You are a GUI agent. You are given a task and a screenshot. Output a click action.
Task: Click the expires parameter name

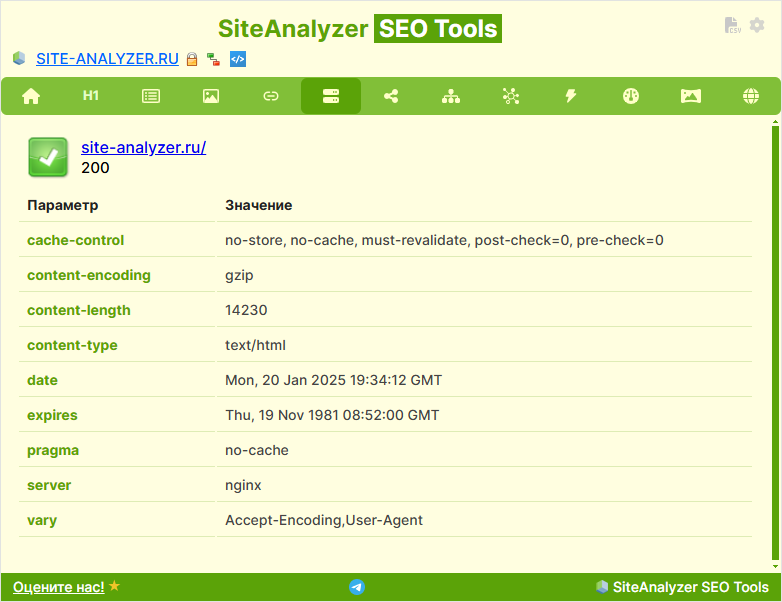pos(52,415)
